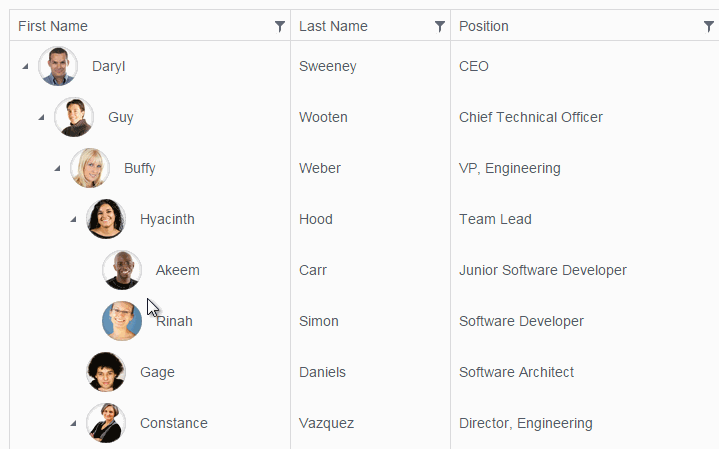Select the Simon last name cell
Viewport: 719px width, 449px height.
[x=319, y=321]
